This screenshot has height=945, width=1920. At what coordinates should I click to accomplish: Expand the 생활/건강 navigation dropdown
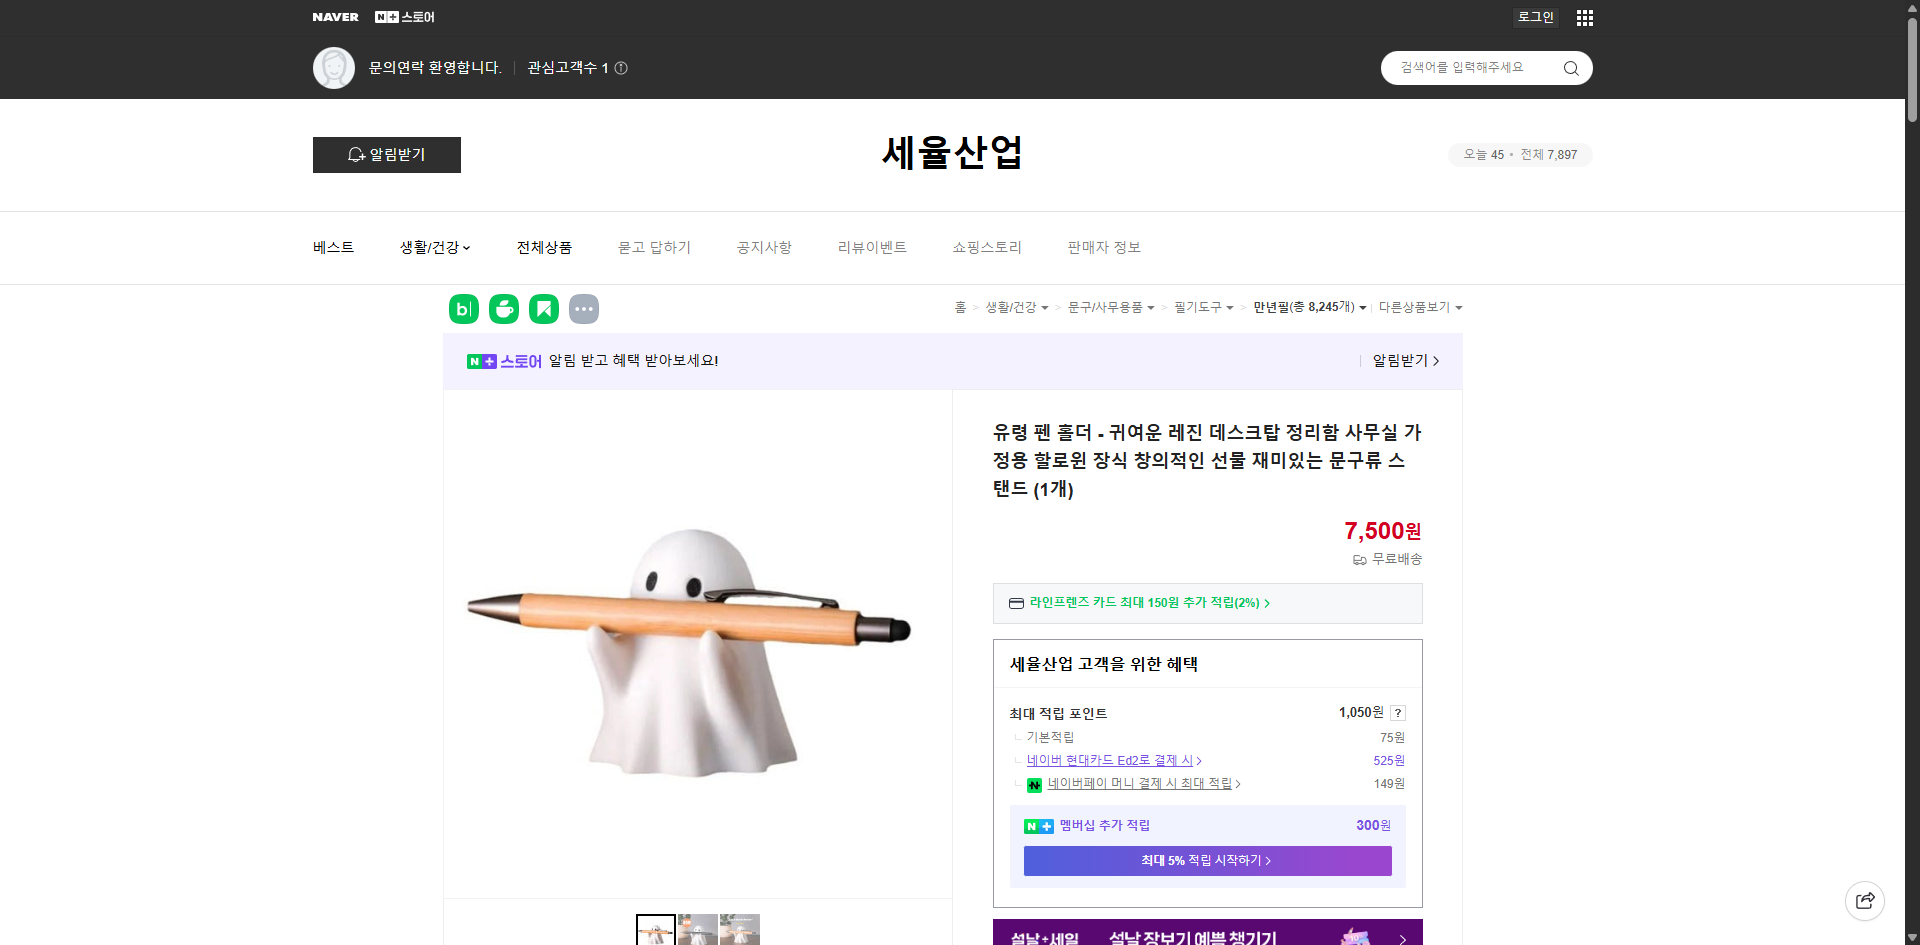(x=434, y=247)
